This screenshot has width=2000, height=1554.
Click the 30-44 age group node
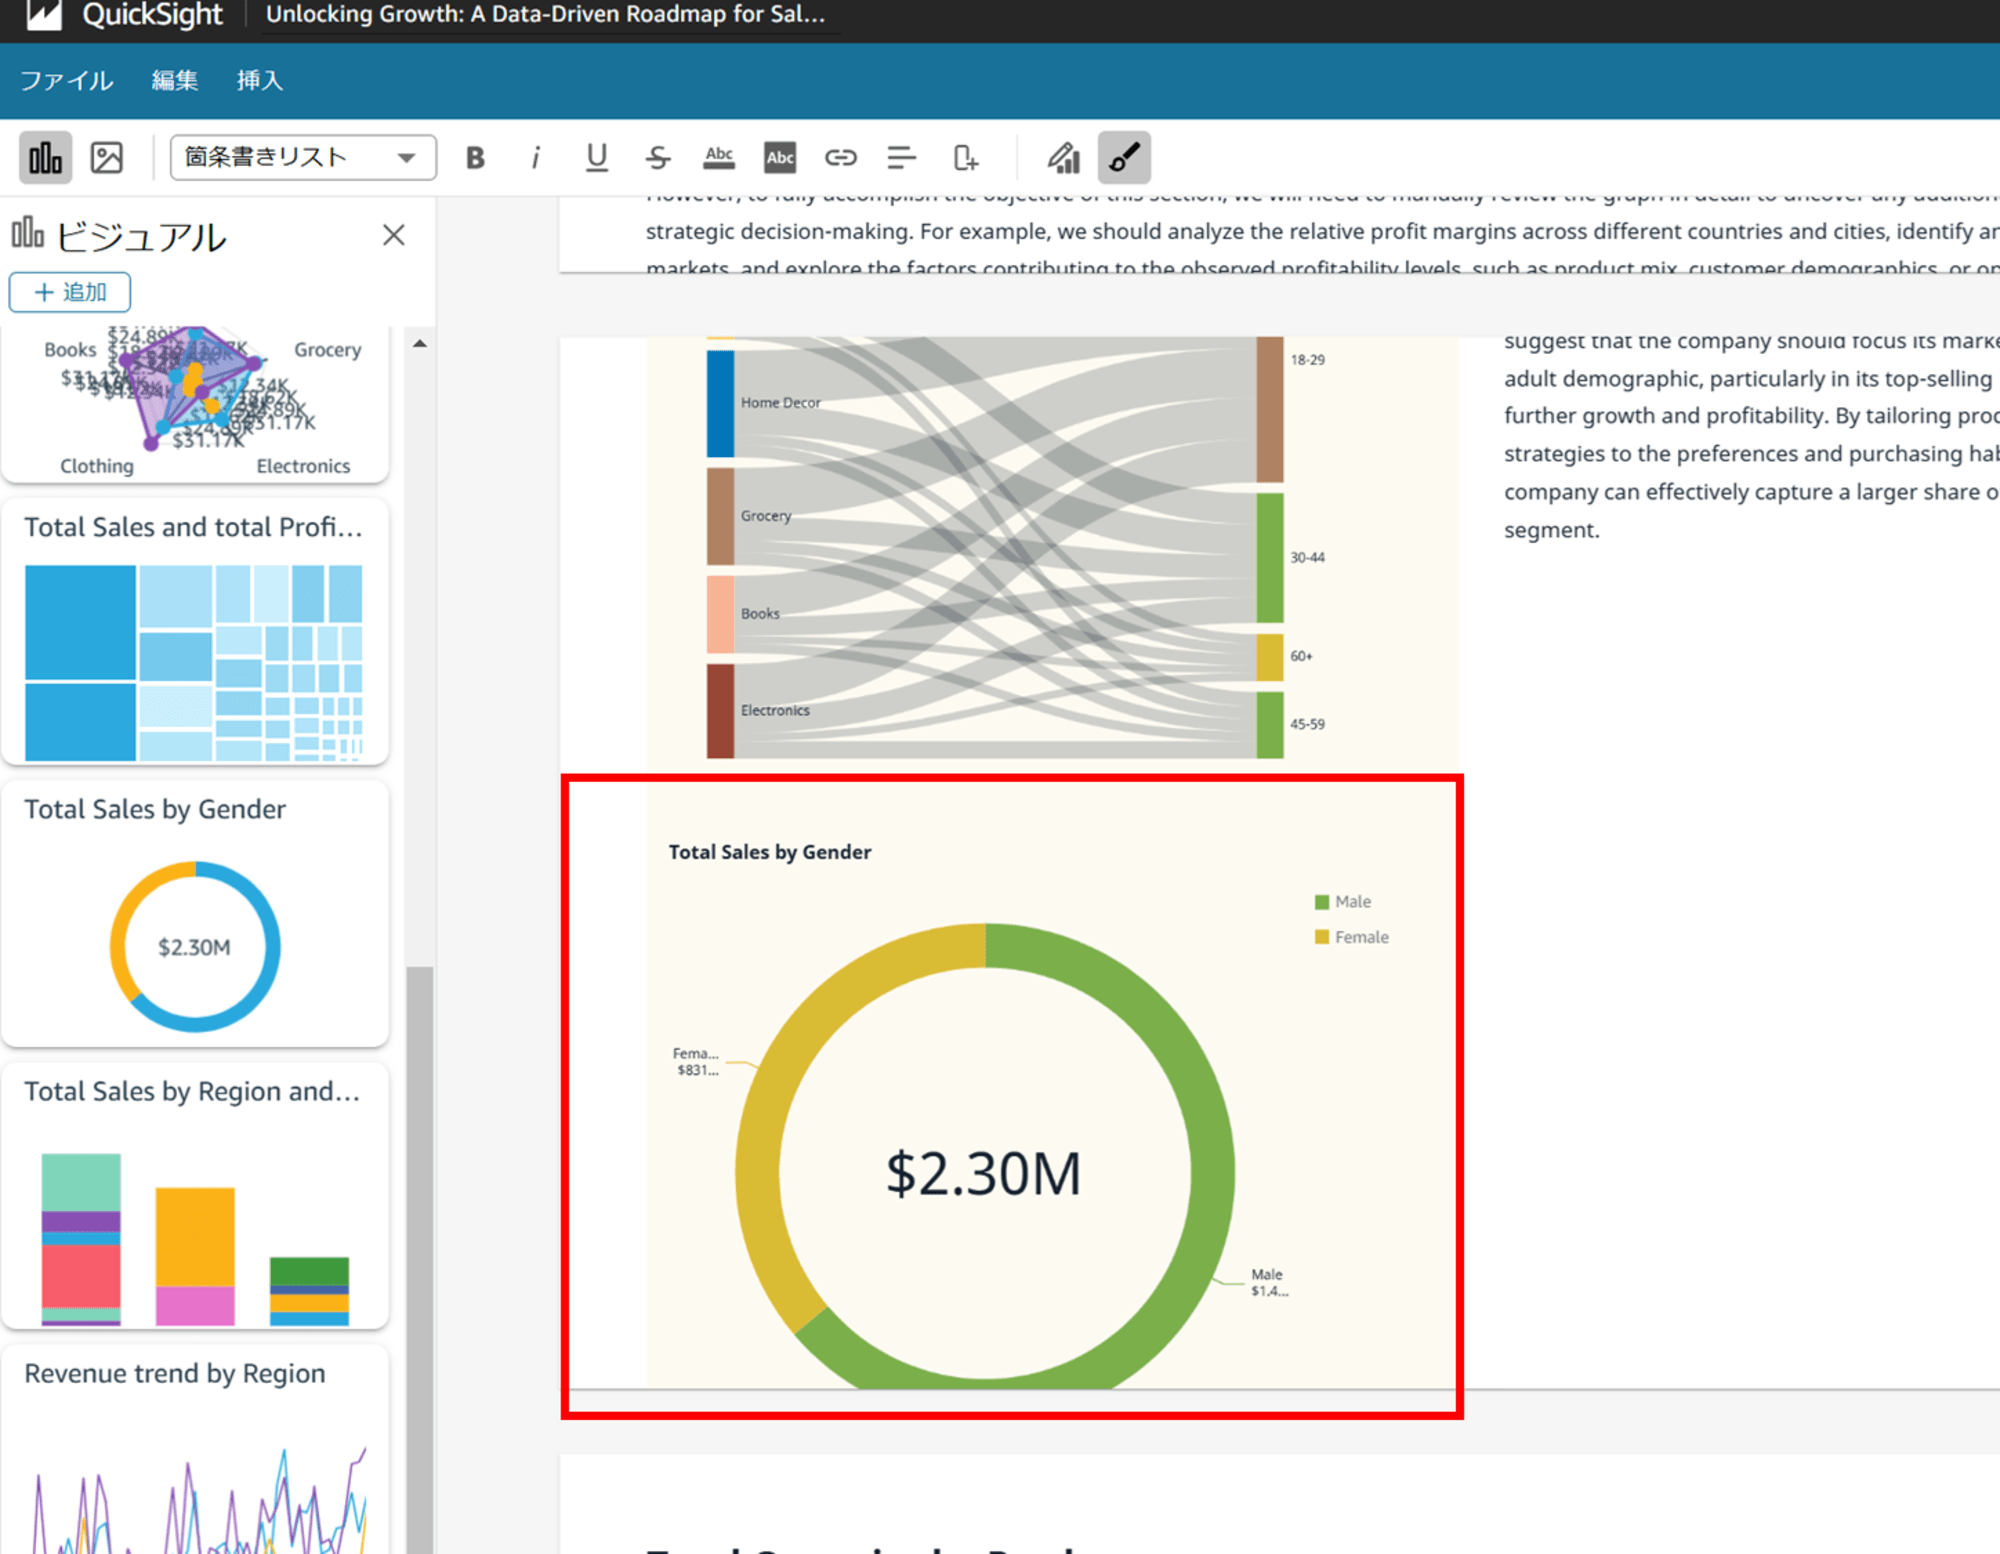coord(1270,558)
